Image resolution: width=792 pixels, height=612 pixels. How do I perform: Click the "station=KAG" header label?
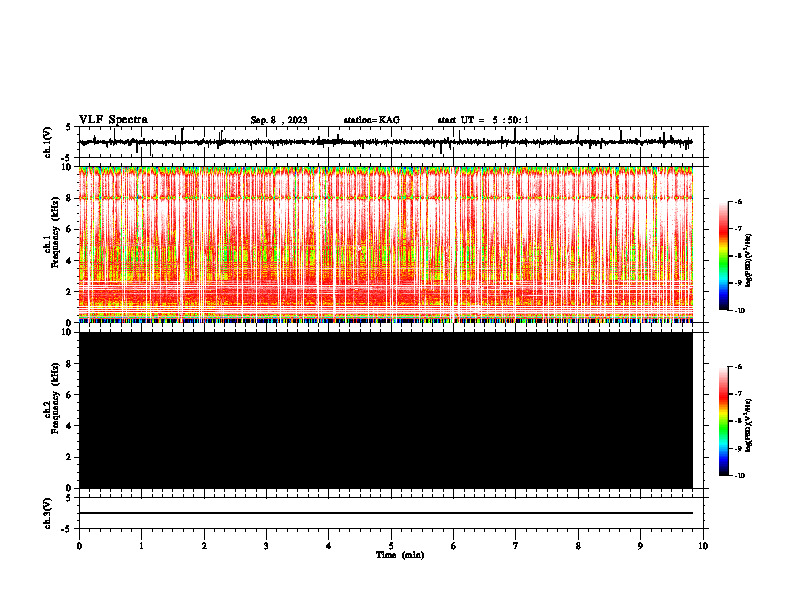click(371, 120)
